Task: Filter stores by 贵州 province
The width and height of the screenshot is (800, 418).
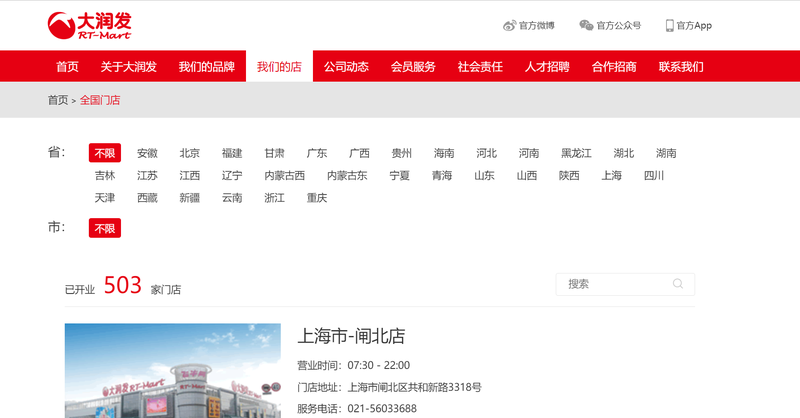Action: [402, 153]
